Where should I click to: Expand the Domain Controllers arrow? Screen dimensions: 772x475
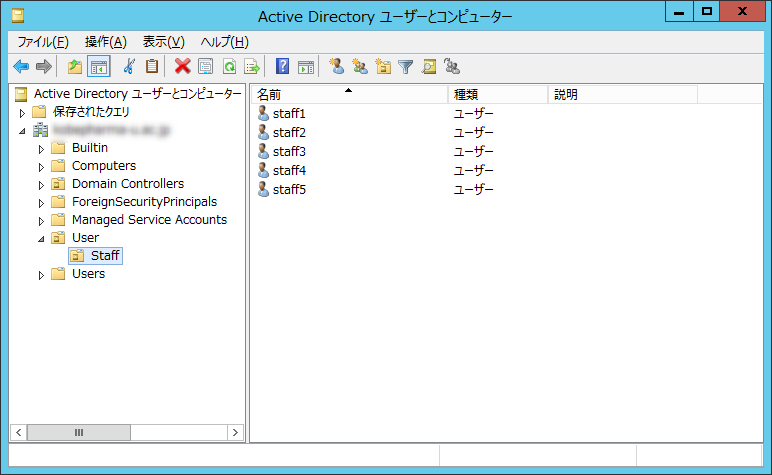pos(41,185)
